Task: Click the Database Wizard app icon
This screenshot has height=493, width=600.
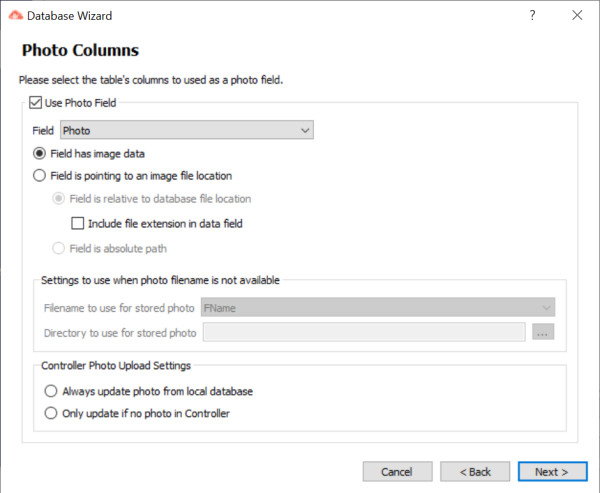Action: [x=16, y=15]
